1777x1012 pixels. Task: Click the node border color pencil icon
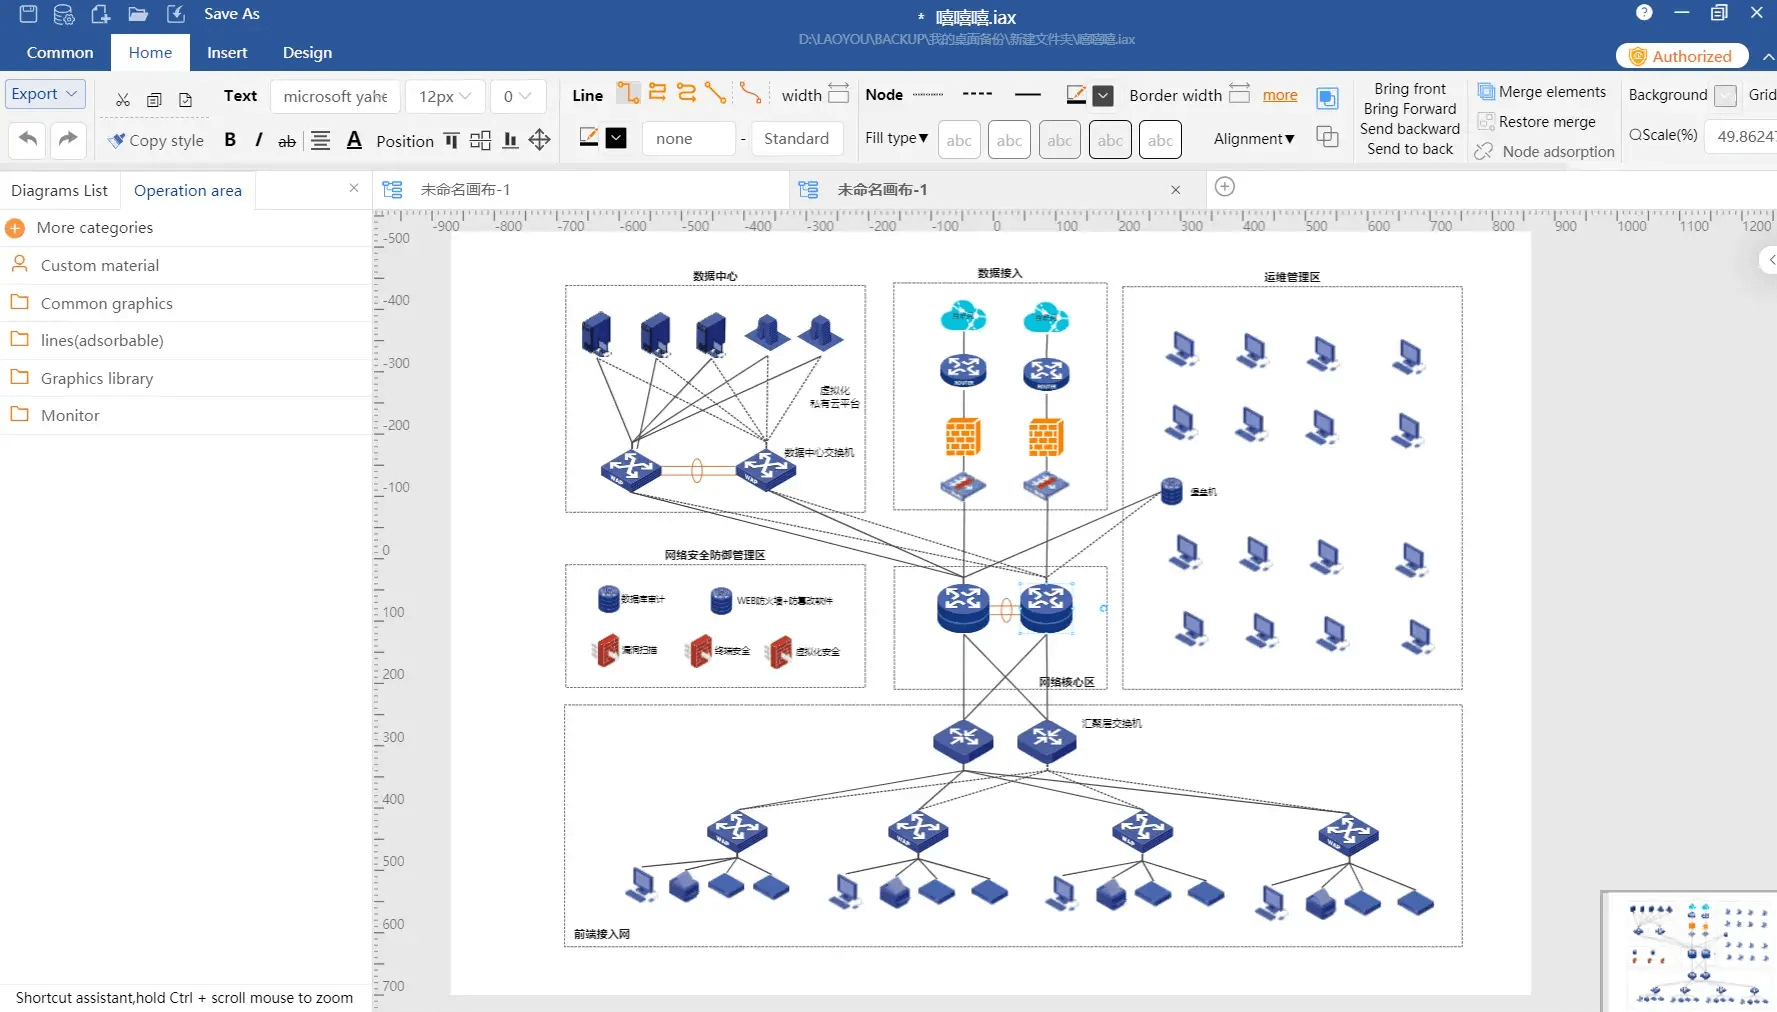[1076, 95]
